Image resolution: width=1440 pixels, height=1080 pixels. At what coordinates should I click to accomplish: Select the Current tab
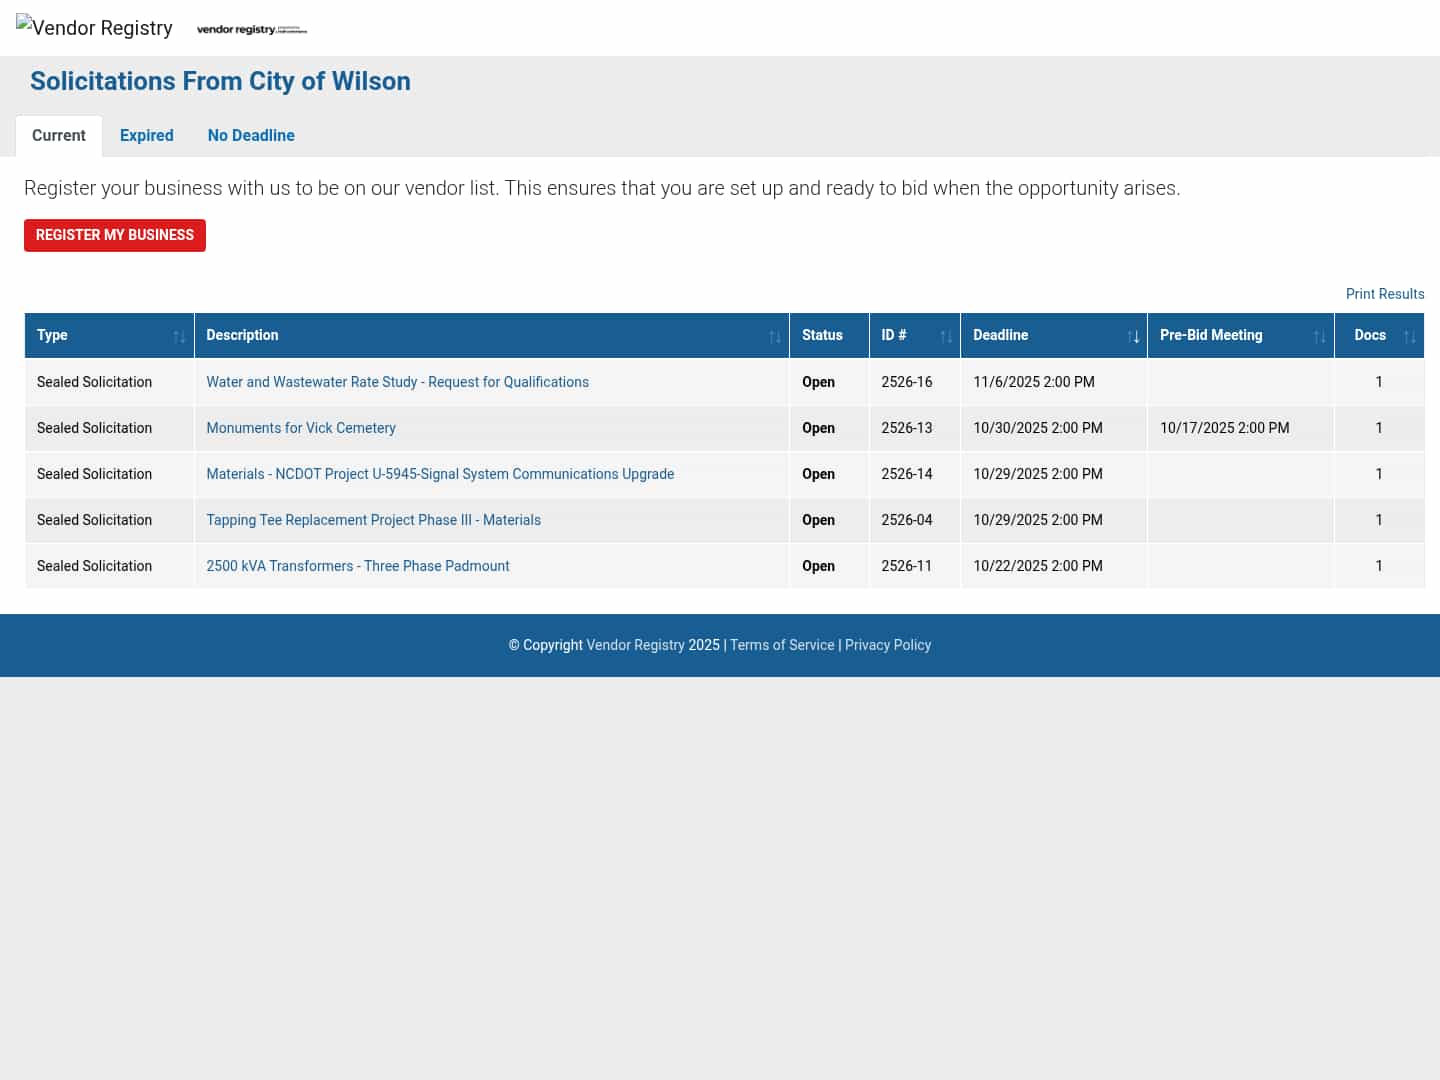(x=59, y=136)
